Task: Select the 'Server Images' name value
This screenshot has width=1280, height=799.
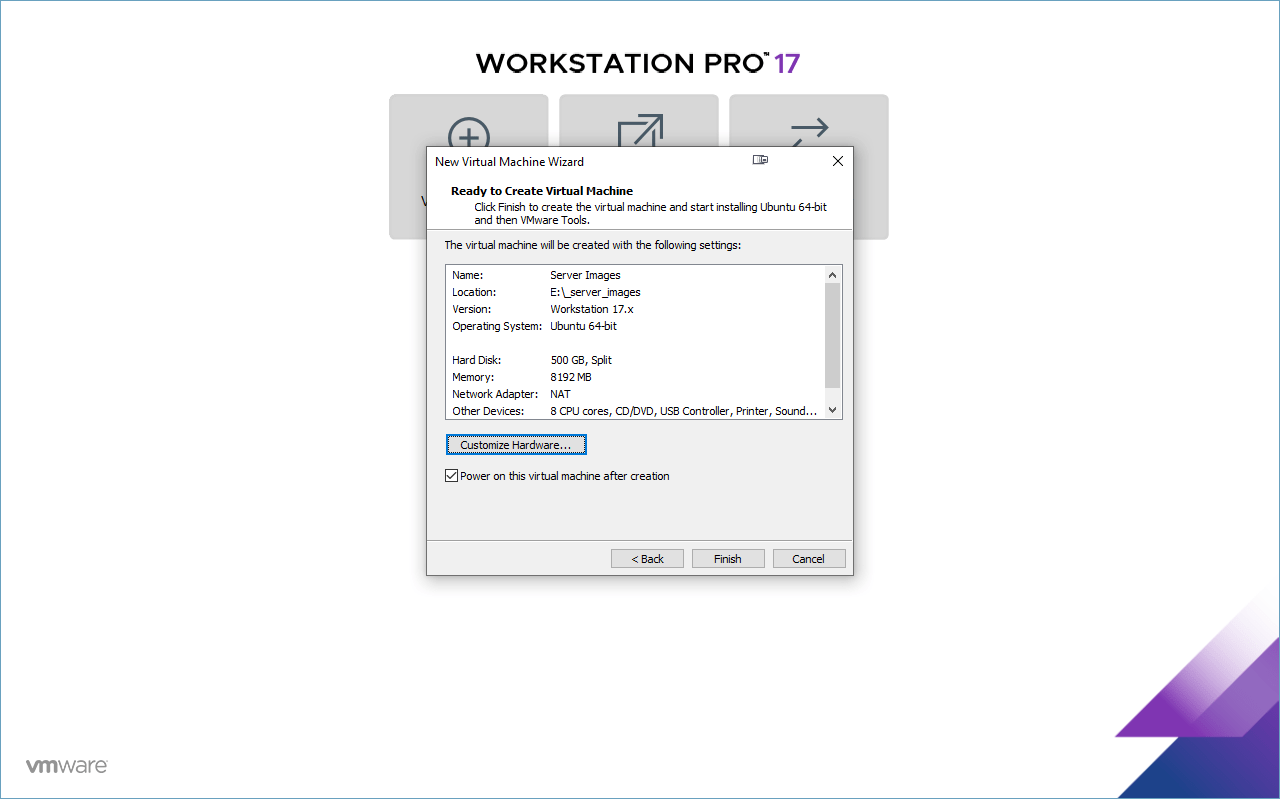Action: [585, 275]
